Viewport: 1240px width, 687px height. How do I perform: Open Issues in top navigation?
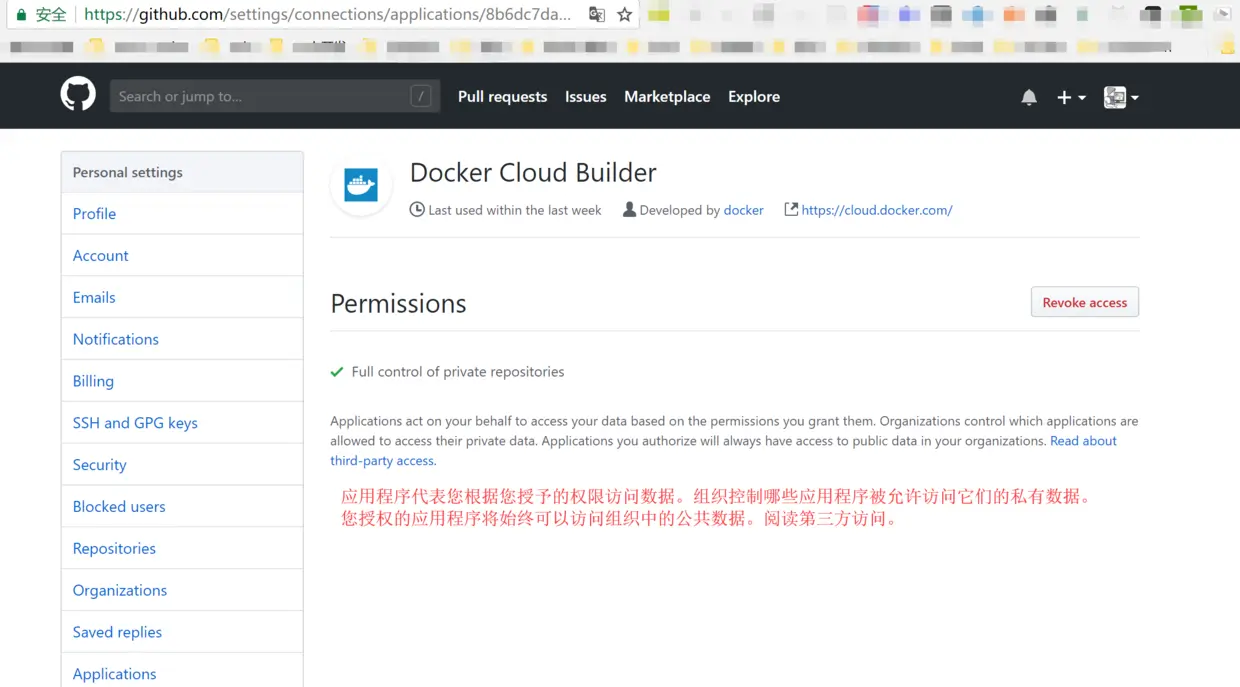point(586,97)
